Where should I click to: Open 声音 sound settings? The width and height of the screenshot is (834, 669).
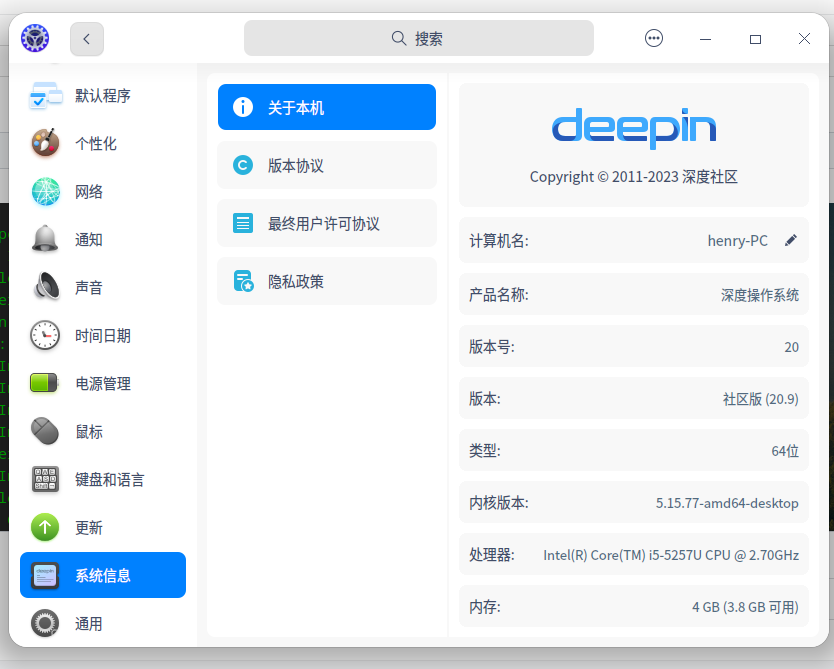click(89, 288)
